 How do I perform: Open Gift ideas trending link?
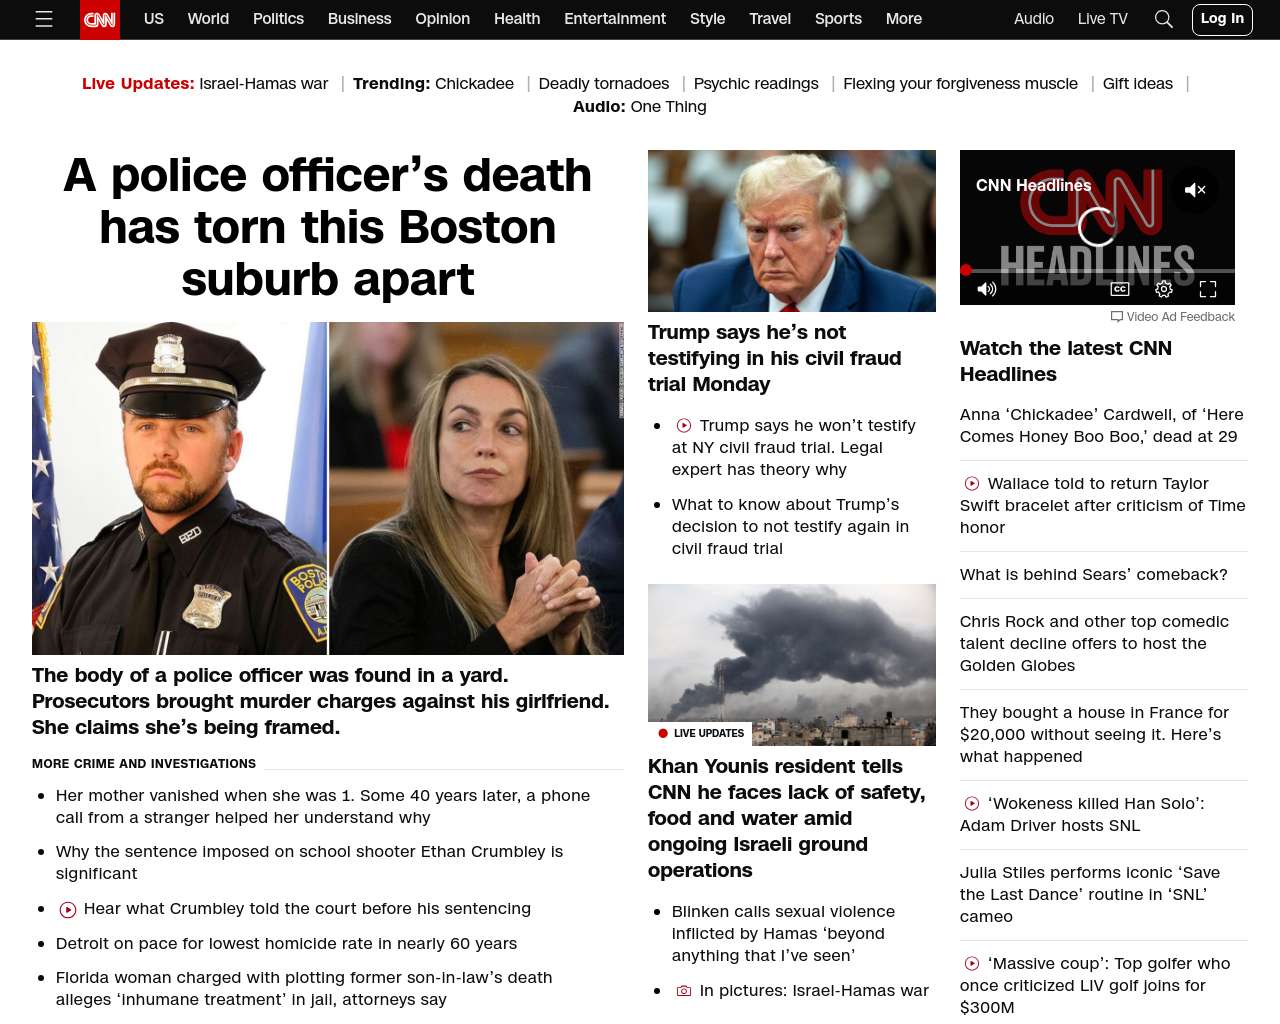[x=1138, y=84]
